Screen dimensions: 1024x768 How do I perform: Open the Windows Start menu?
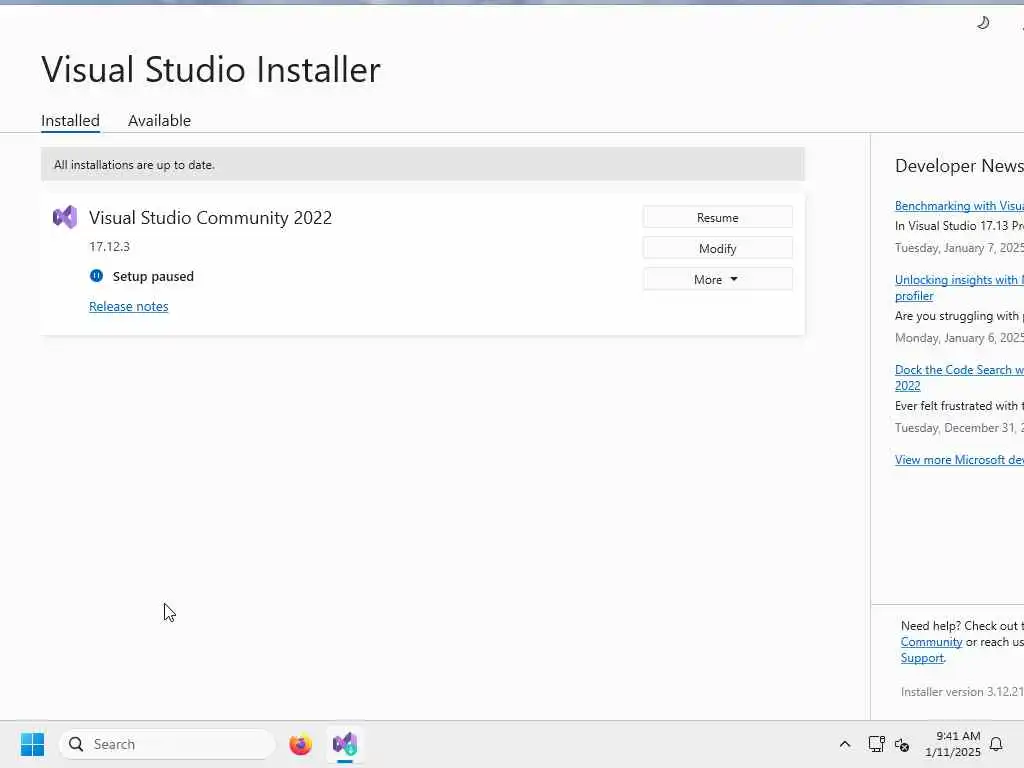coord(32,744)
